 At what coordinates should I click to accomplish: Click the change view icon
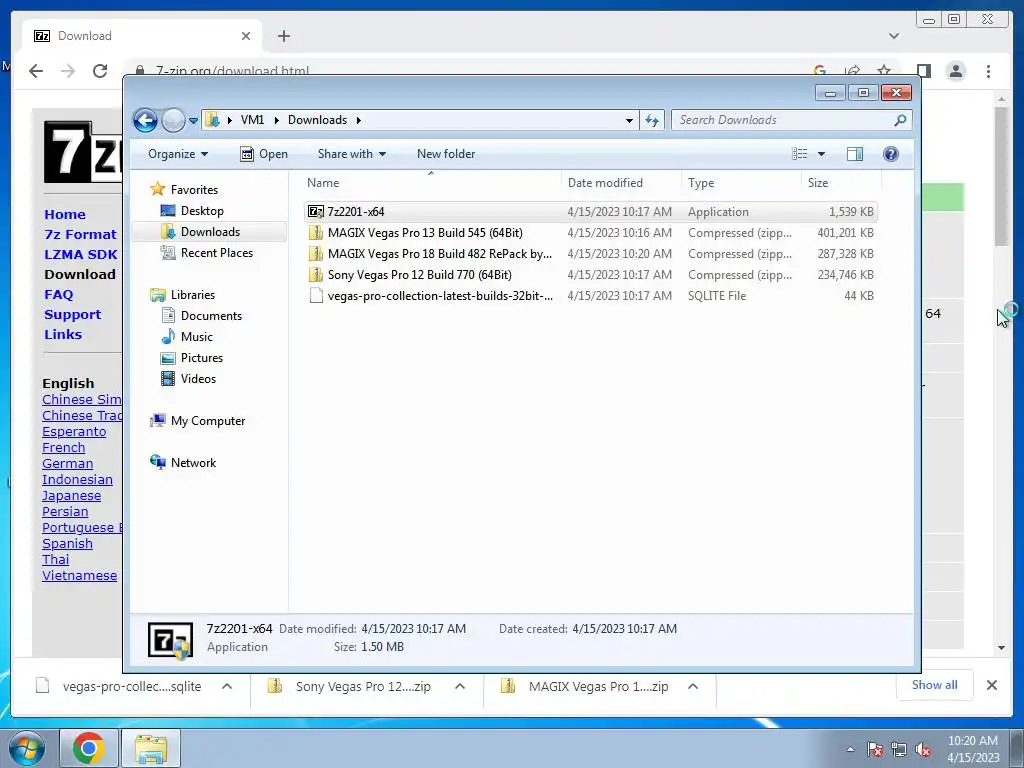pos(799,154)
